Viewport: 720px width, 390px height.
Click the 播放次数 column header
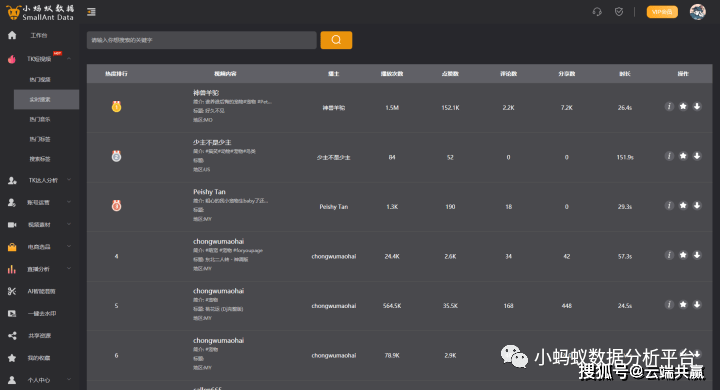tap(392, 73)
